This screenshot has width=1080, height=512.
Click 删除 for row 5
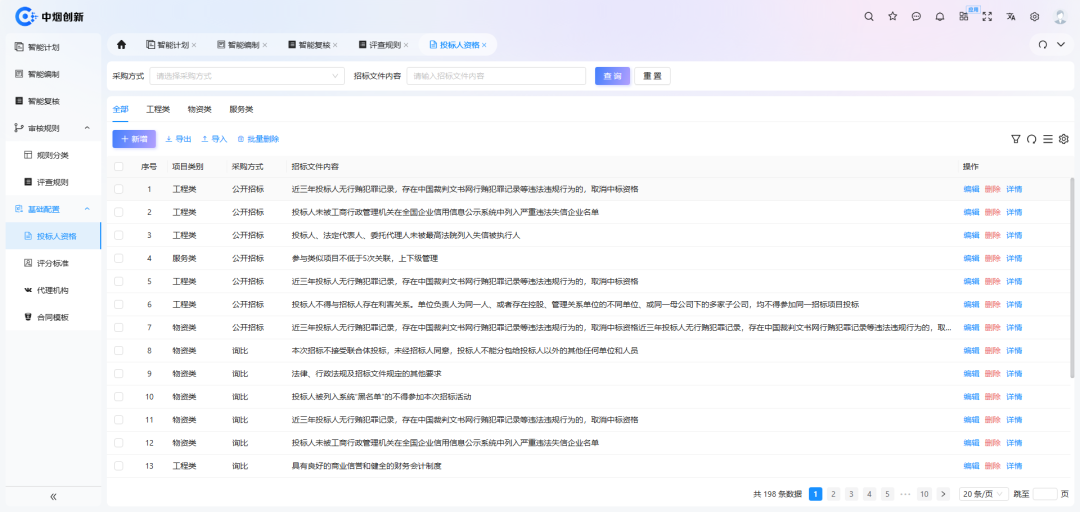click(x=993, y=281)
